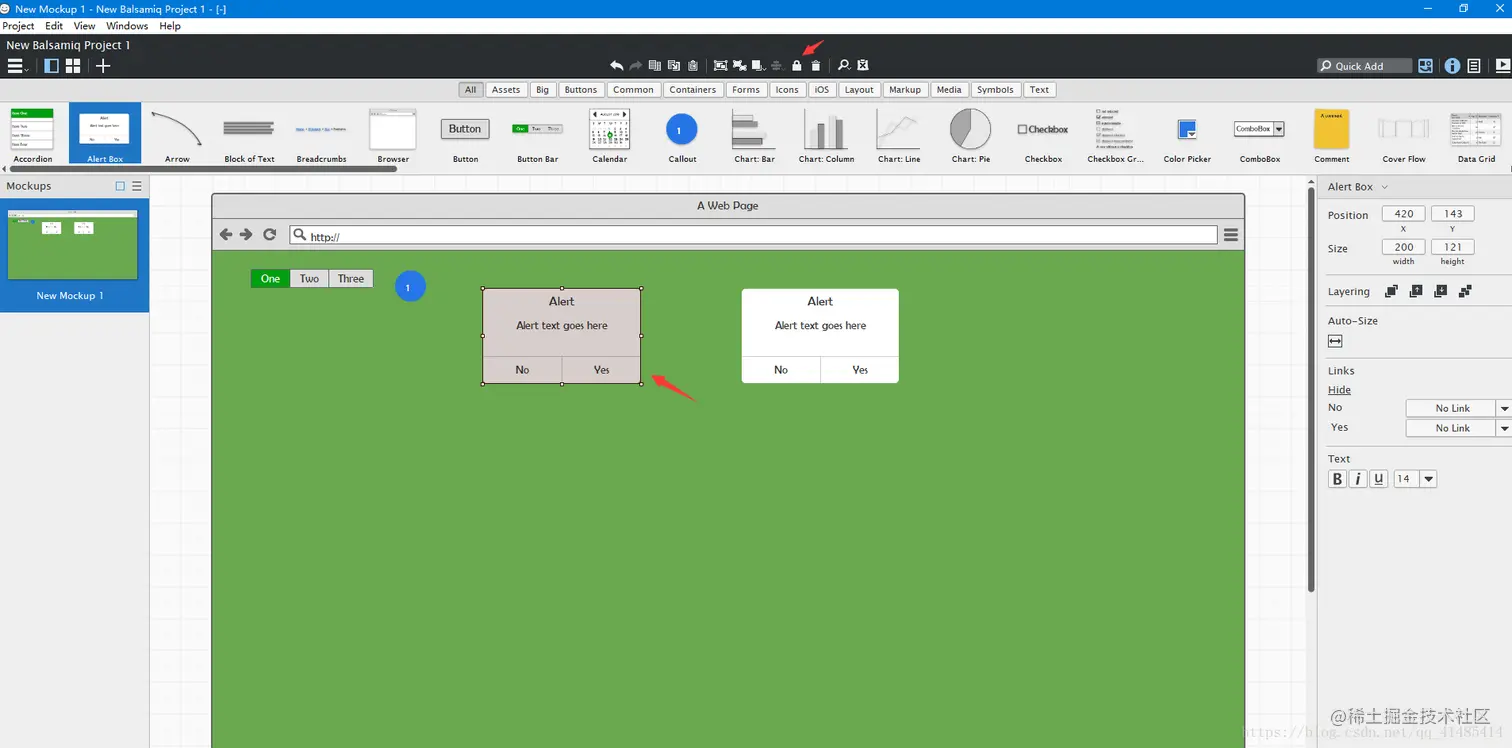Toggle the project notes panel icon
This screenshot has height=748, width=1512.
(x=1474, y=66)
